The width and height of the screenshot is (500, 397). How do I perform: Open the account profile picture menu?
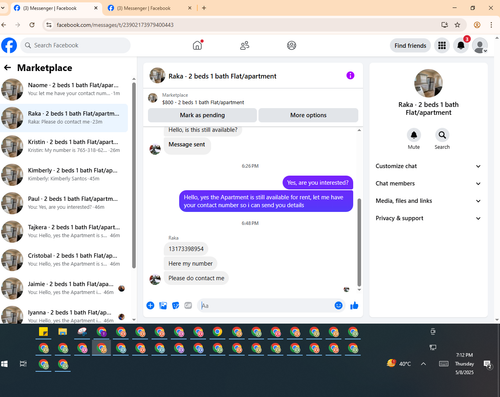pyautogui.click(x=480, y=46)
